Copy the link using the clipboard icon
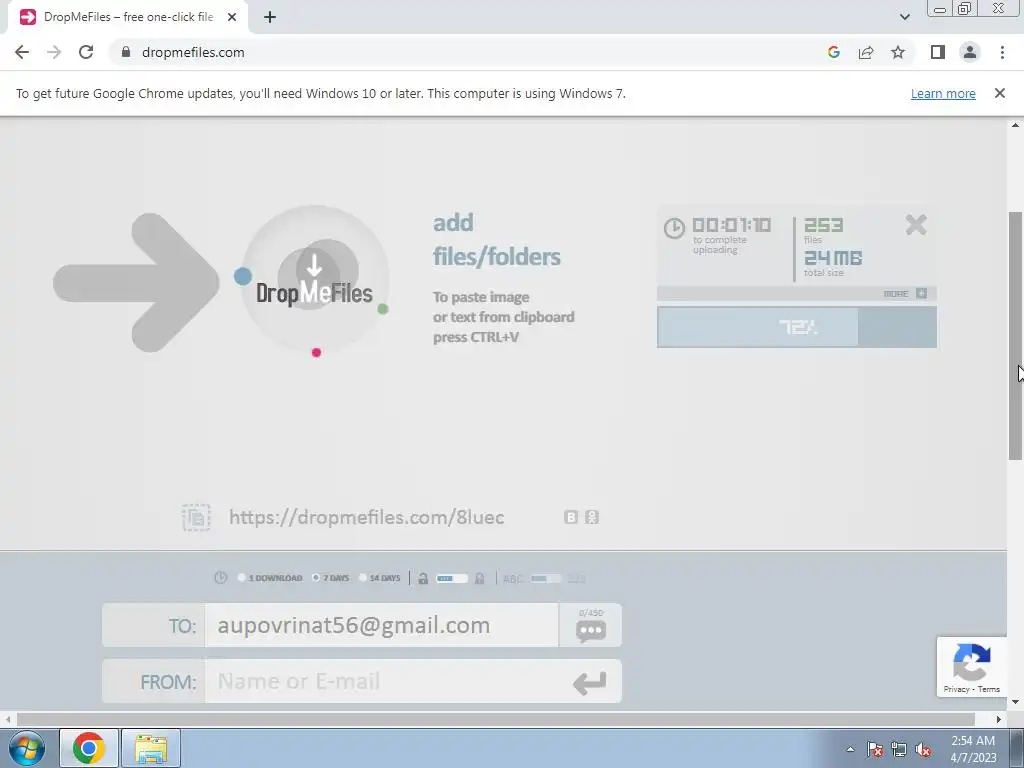This screenshot has height=768, width=1024. point(196,517)
